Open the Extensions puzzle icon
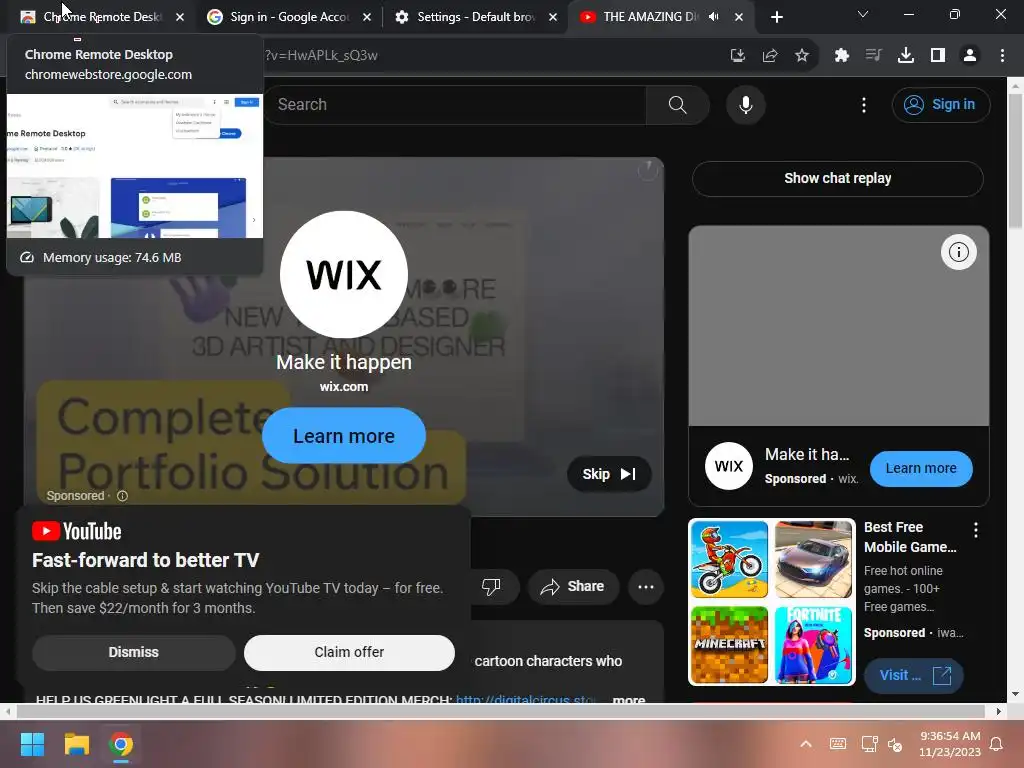This screenshot has width=1024, height=768. click(x=842, y=56)
